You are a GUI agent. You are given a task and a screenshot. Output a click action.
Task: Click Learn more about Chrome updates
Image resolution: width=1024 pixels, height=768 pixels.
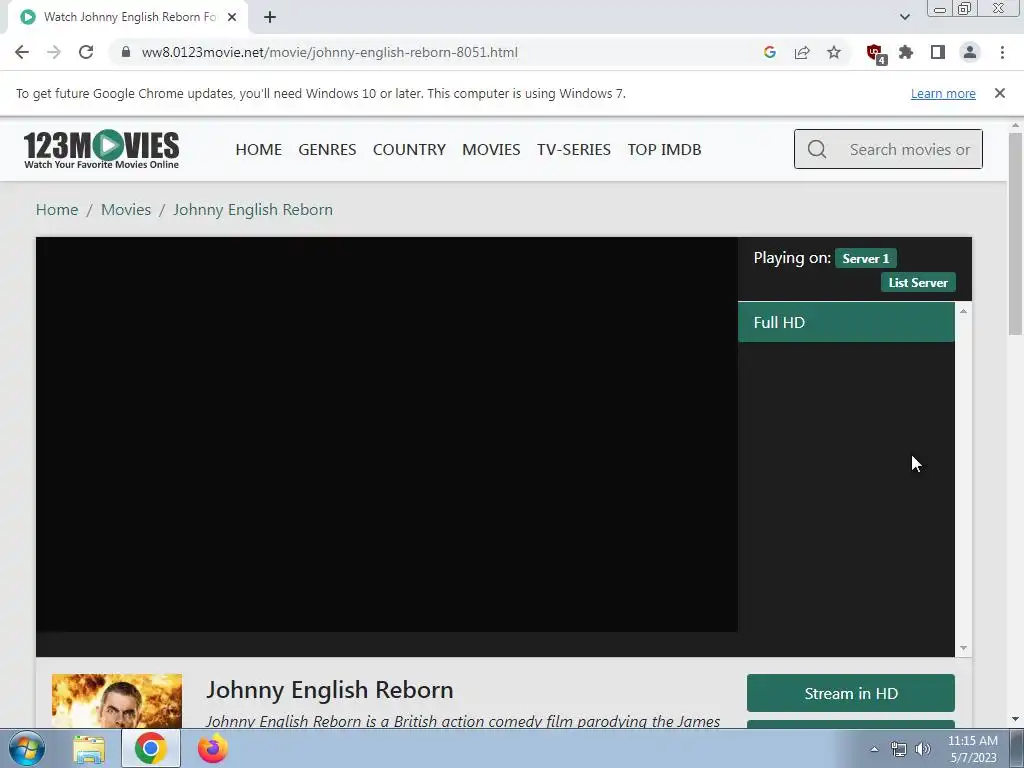pos(943,93)
